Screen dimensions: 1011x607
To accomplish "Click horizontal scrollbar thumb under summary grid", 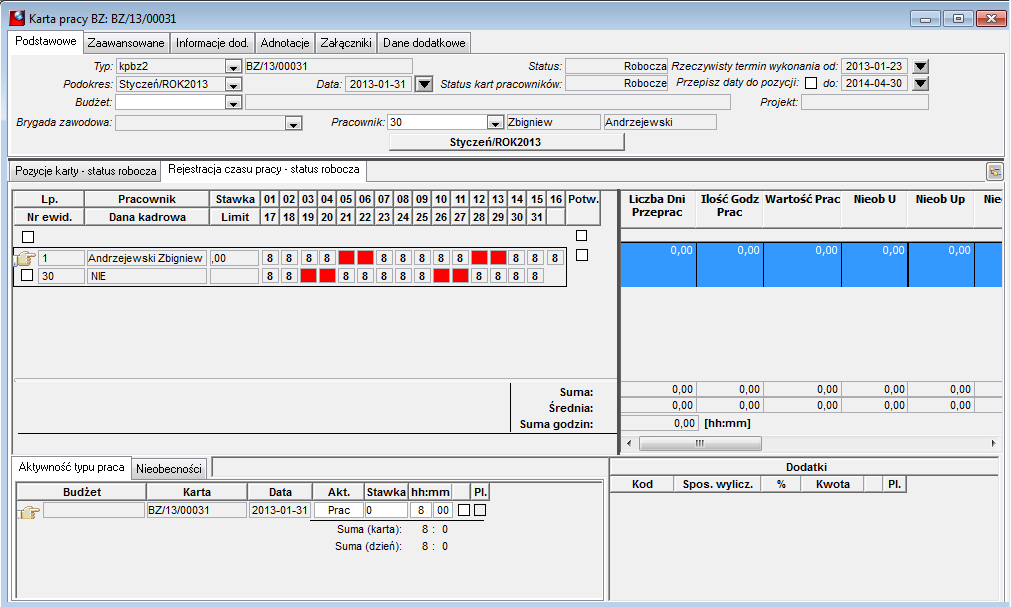I will (700, 443).
